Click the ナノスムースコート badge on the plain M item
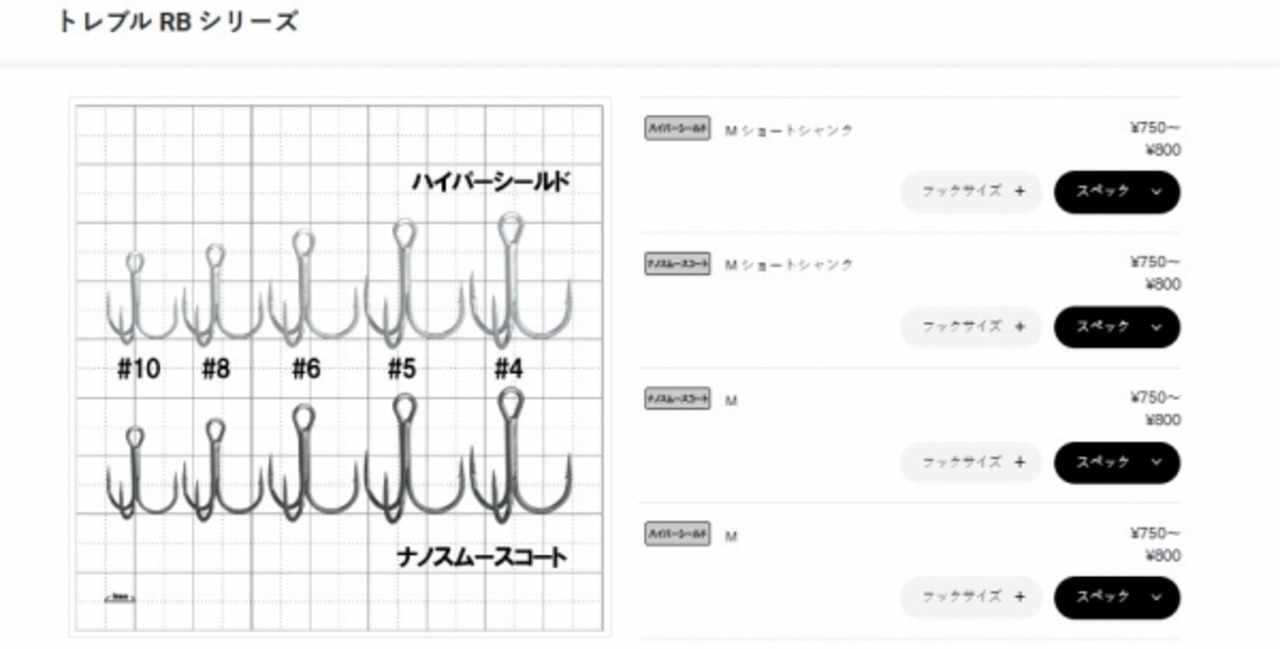This screenshot has width=1280, height=649. 677,399
